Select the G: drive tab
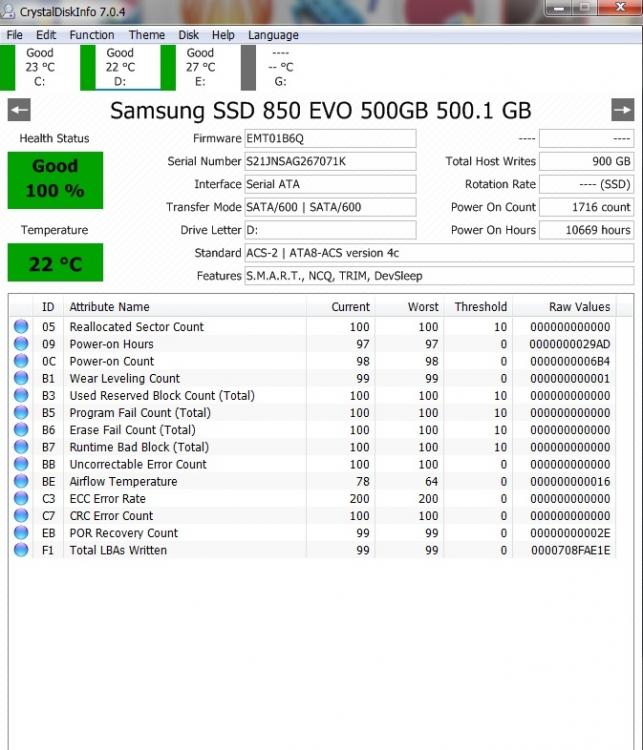This screenshot has width=643, height=750. [280, 67]
